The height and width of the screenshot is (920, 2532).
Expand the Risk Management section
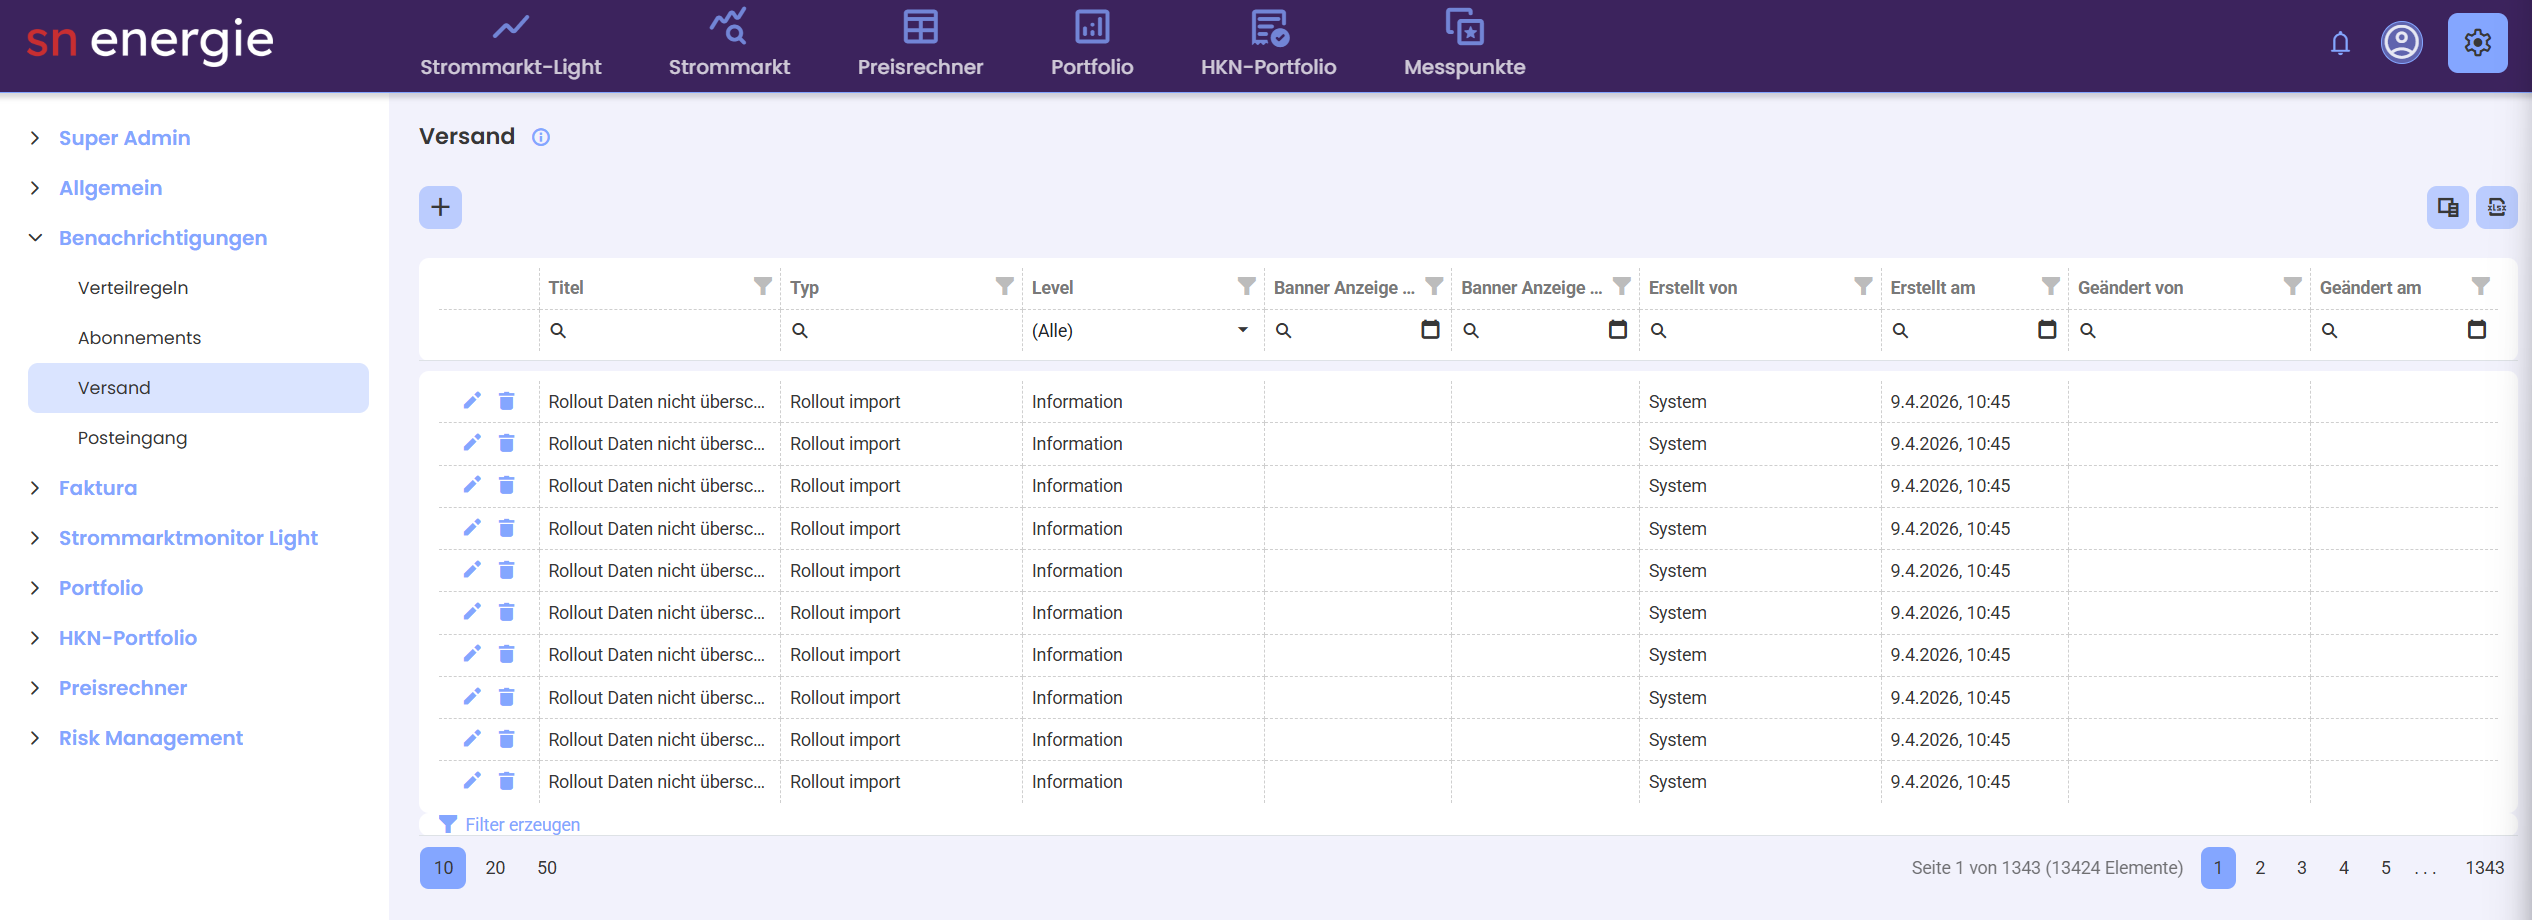click(x=36, y=738)
